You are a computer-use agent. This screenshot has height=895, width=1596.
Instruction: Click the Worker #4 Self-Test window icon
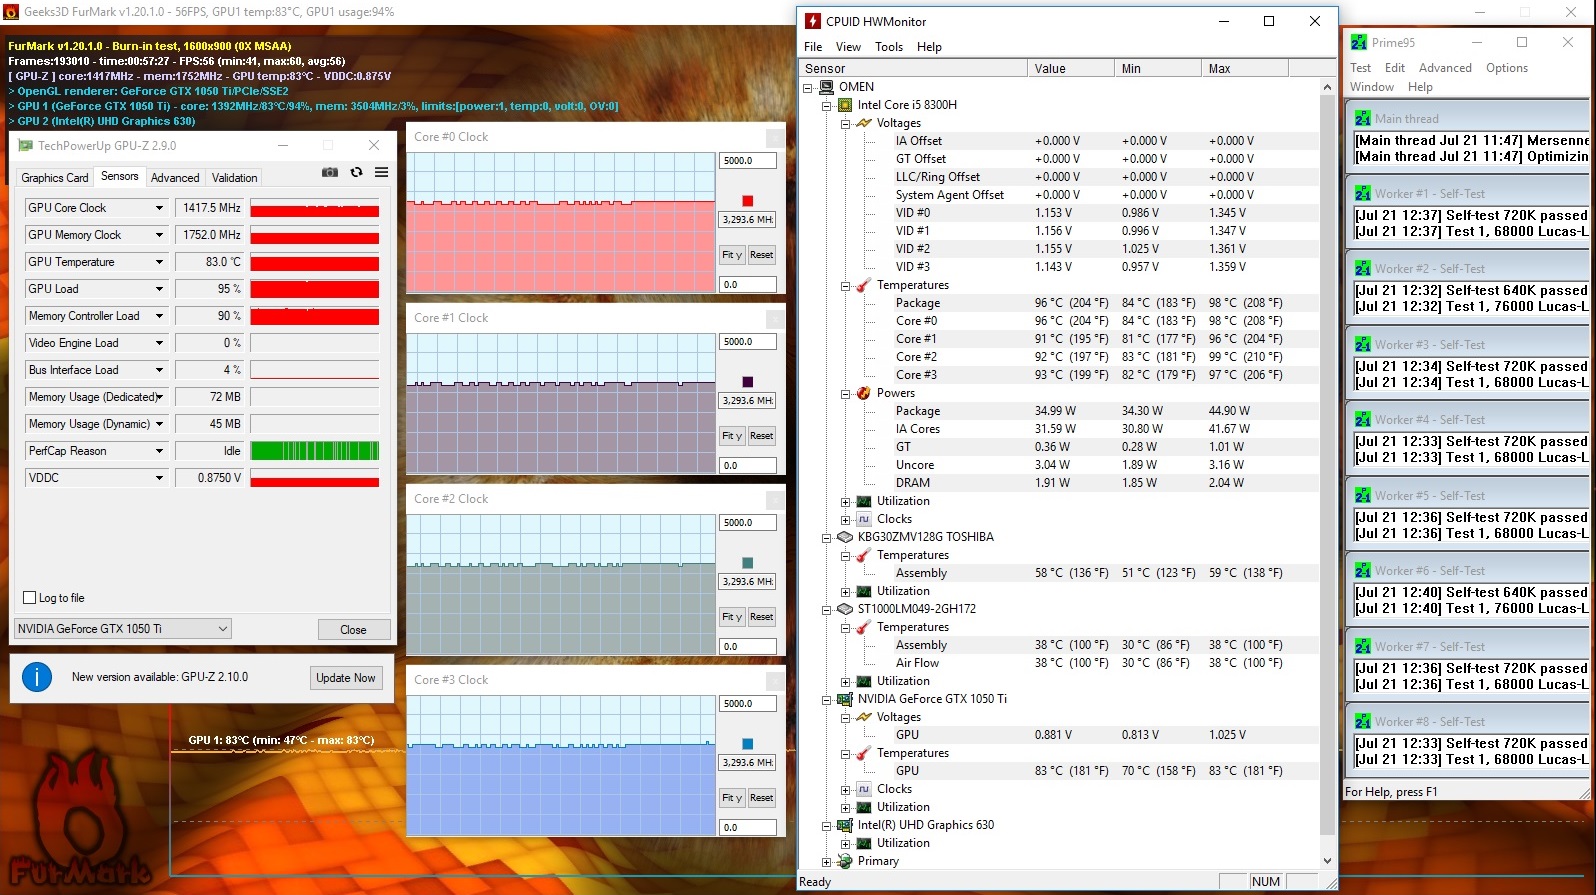pos(1363,419)
